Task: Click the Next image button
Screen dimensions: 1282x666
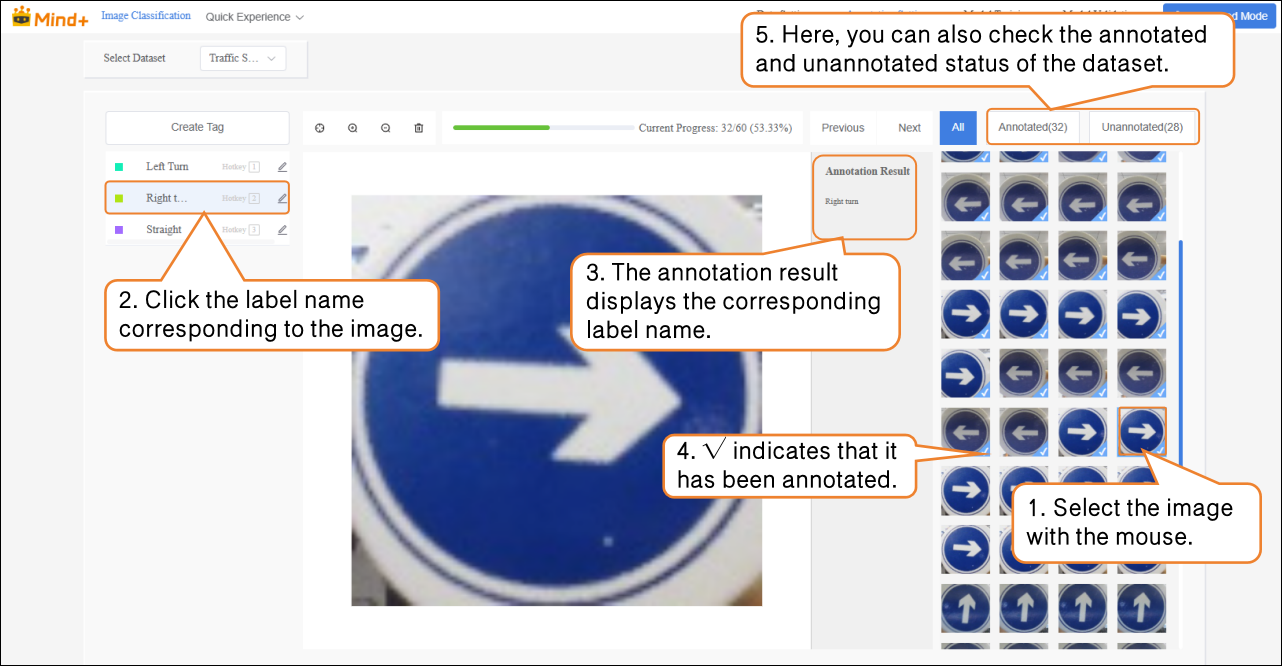Action: pos(909,128)
